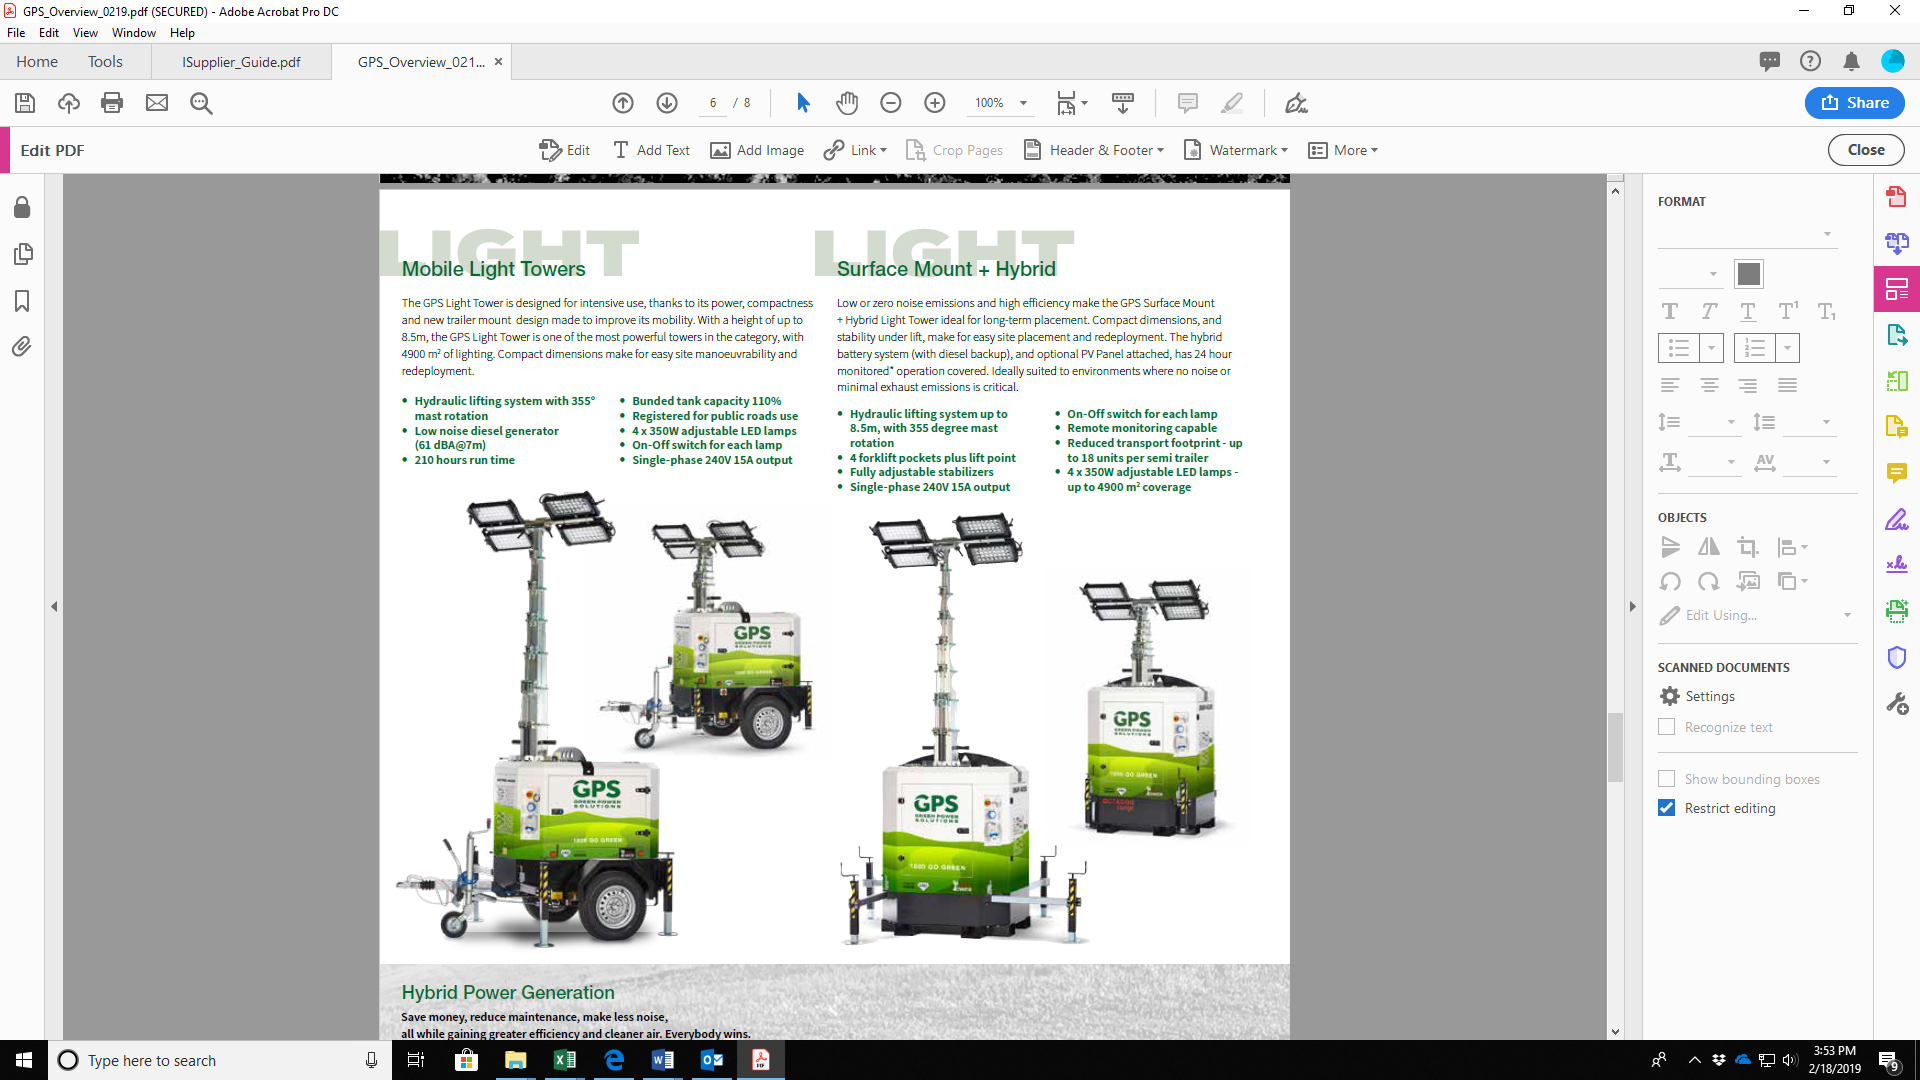The width and height of the screenshot is (1920, 1080).
Task: Switch to the Home tab
Action: click(37, 62)
